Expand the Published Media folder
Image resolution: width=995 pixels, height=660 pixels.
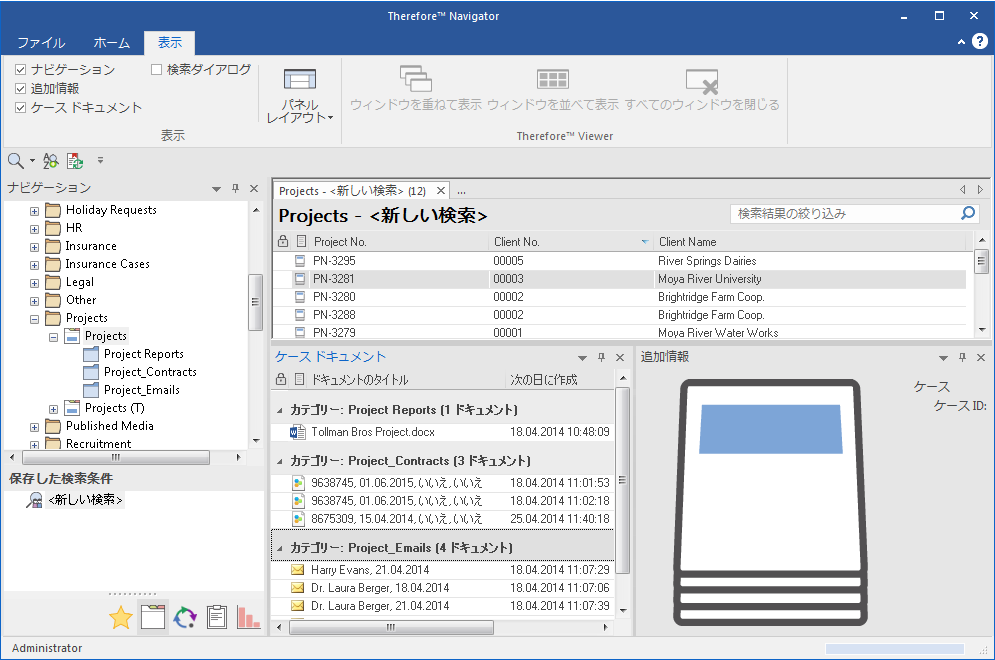coord(34,427)
